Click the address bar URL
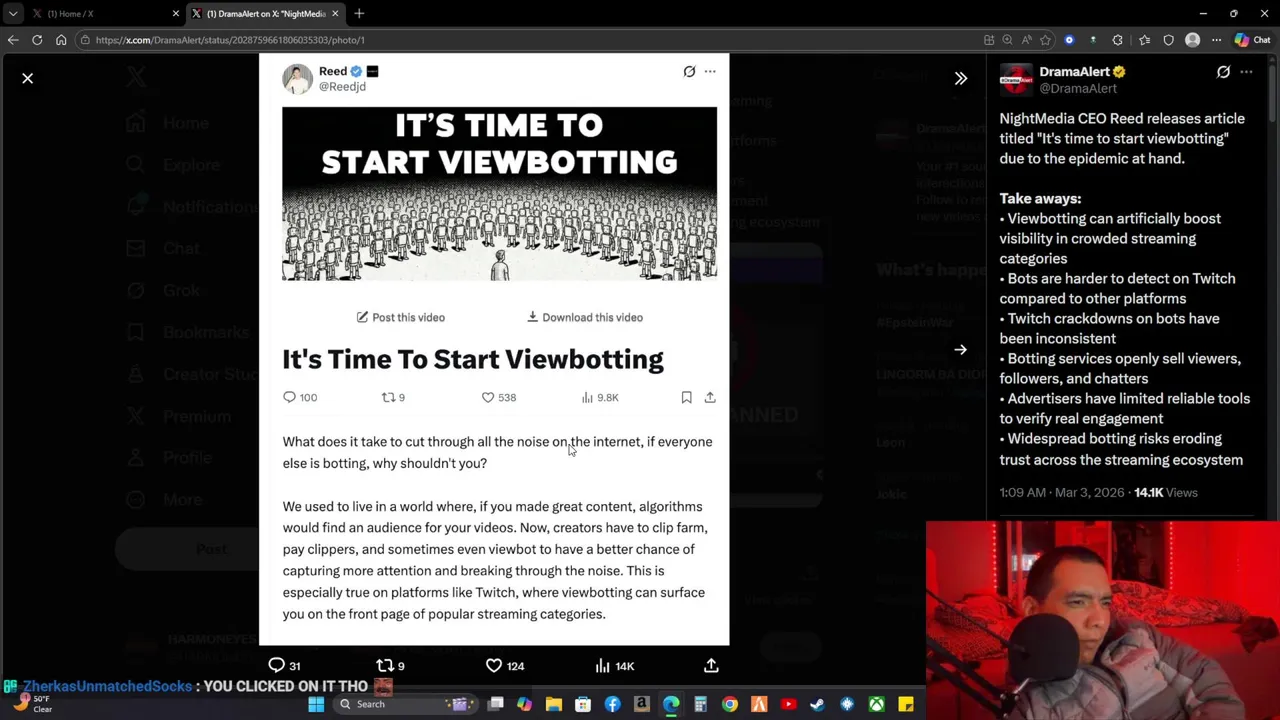Viewport: 1280px width, 720px height. pyautogui.click(x=230, y=40)
